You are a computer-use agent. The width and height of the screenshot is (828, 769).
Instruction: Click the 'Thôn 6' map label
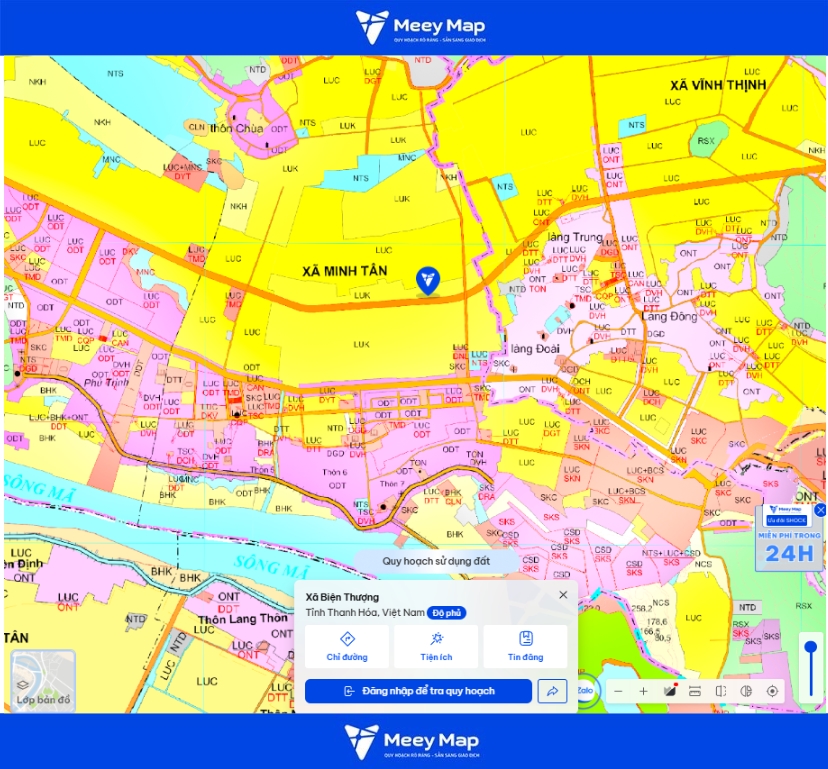click(335, 472)
